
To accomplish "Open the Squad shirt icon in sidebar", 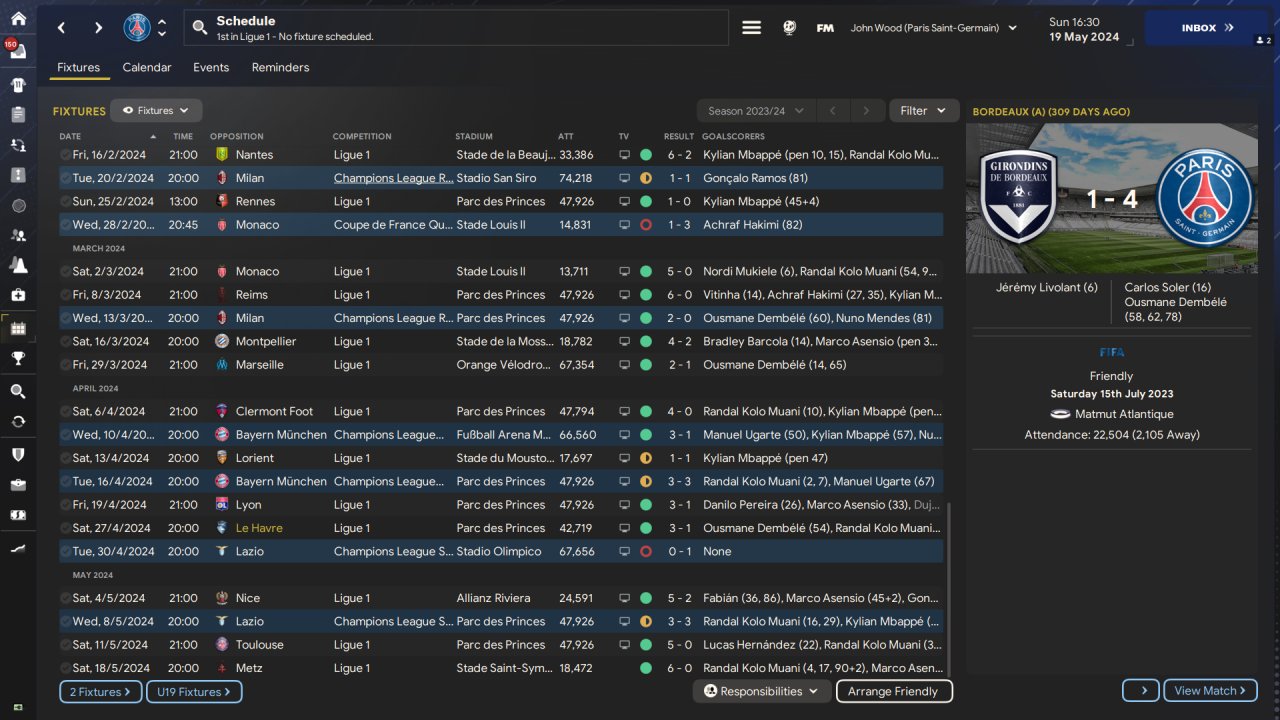I will pos(18,85).
